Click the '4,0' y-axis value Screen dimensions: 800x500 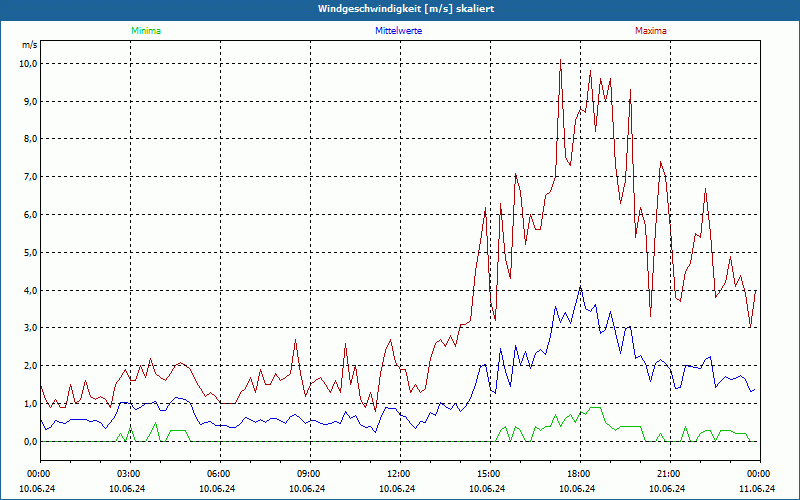point(30,290)
